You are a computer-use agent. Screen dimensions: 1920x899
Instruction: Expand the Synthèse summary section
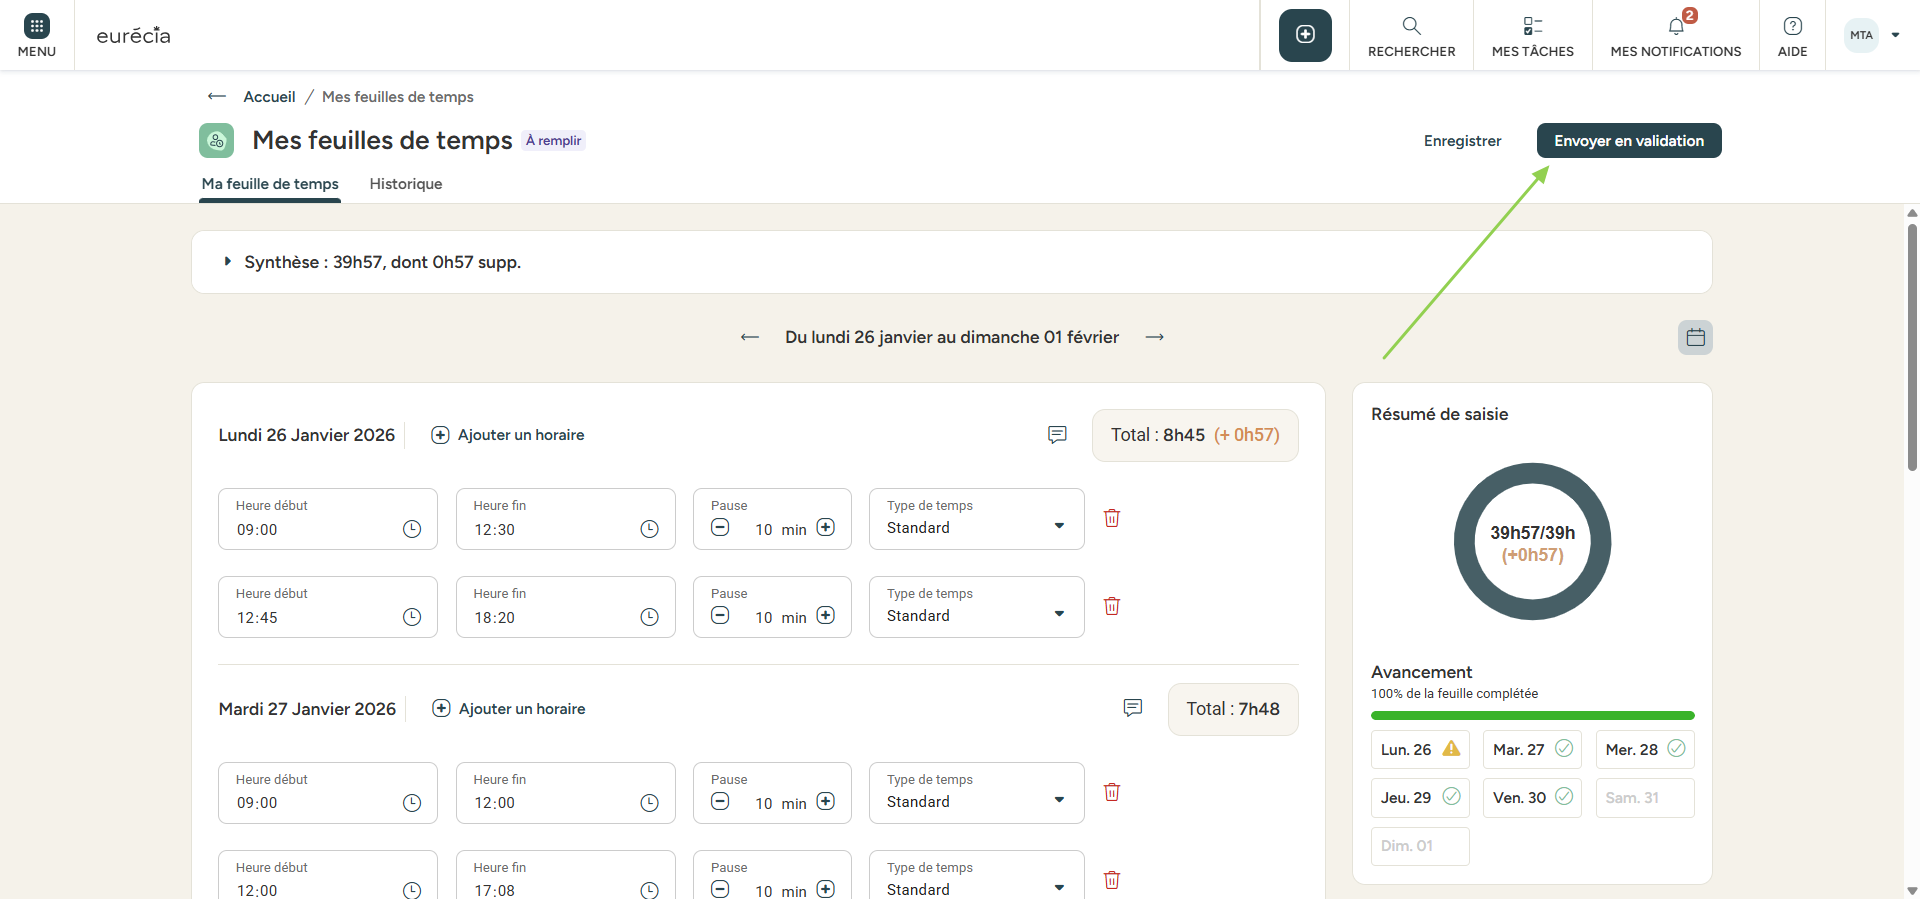(228, 262)
